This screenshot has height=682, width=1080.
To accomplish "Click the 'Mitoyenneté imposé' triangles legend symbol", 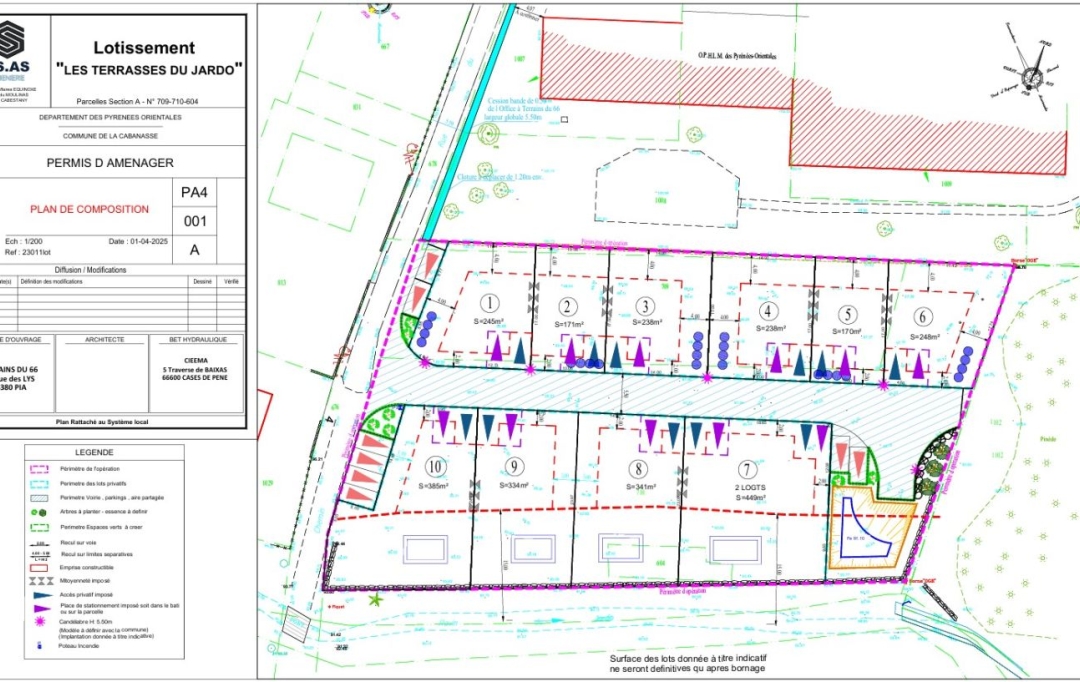I will (41, 581).
